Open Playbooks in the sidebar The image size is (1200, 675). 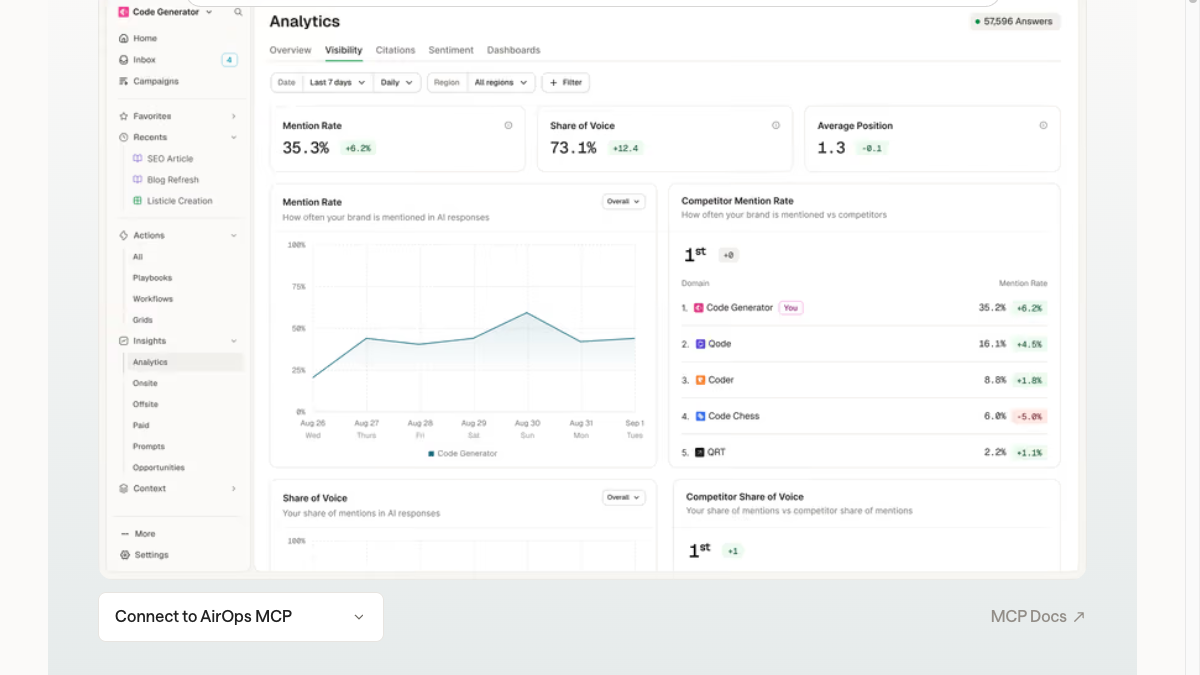pyautogui.click(x=152, y=278)
